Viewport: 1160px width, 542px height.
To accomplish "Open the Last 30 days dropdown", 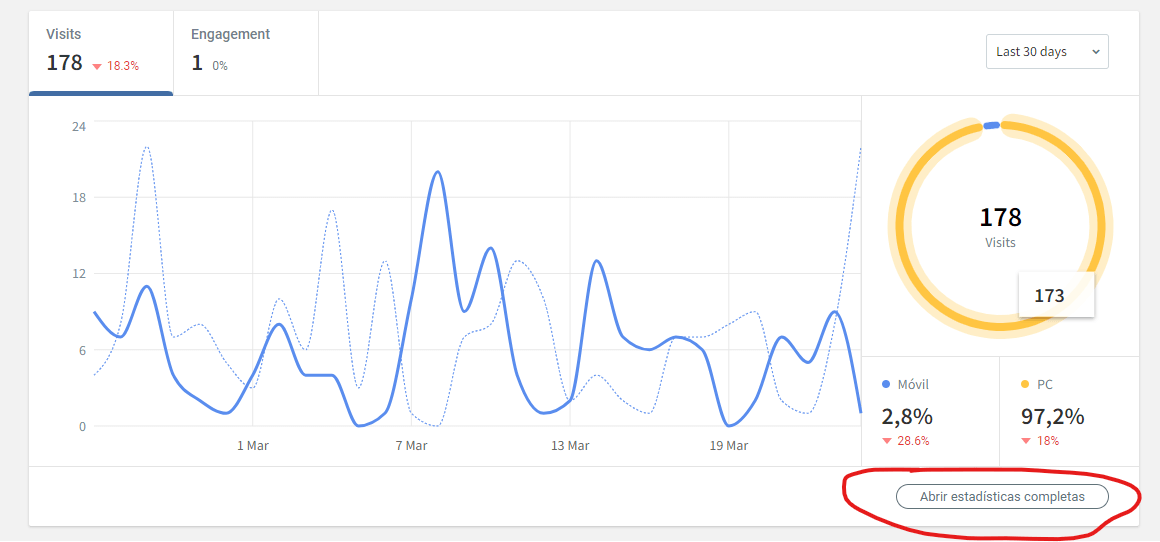I will pyautogui.click(x=1047, y=52).
